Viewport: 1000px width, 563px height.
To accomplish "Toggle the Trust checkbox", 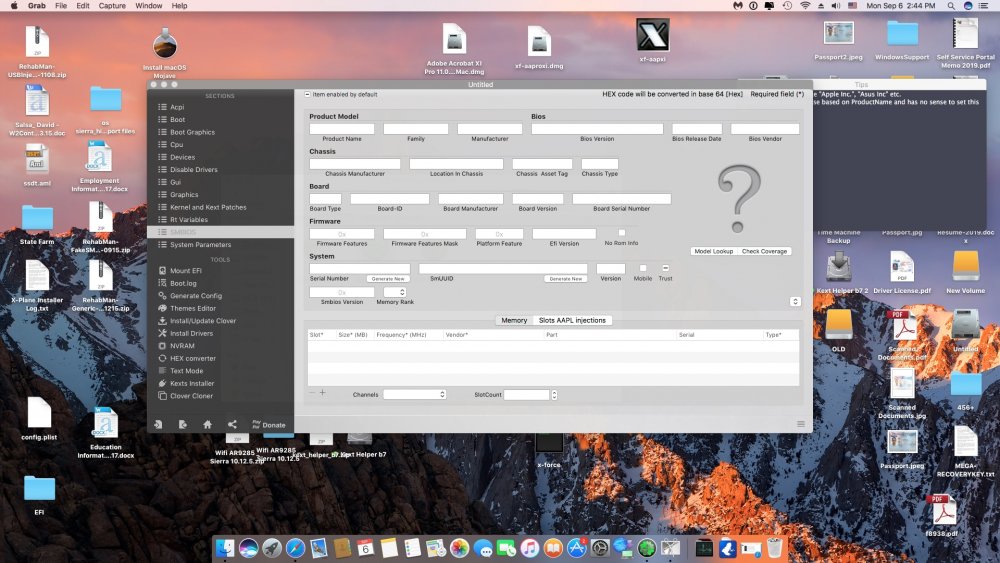I will click(665, 268).
